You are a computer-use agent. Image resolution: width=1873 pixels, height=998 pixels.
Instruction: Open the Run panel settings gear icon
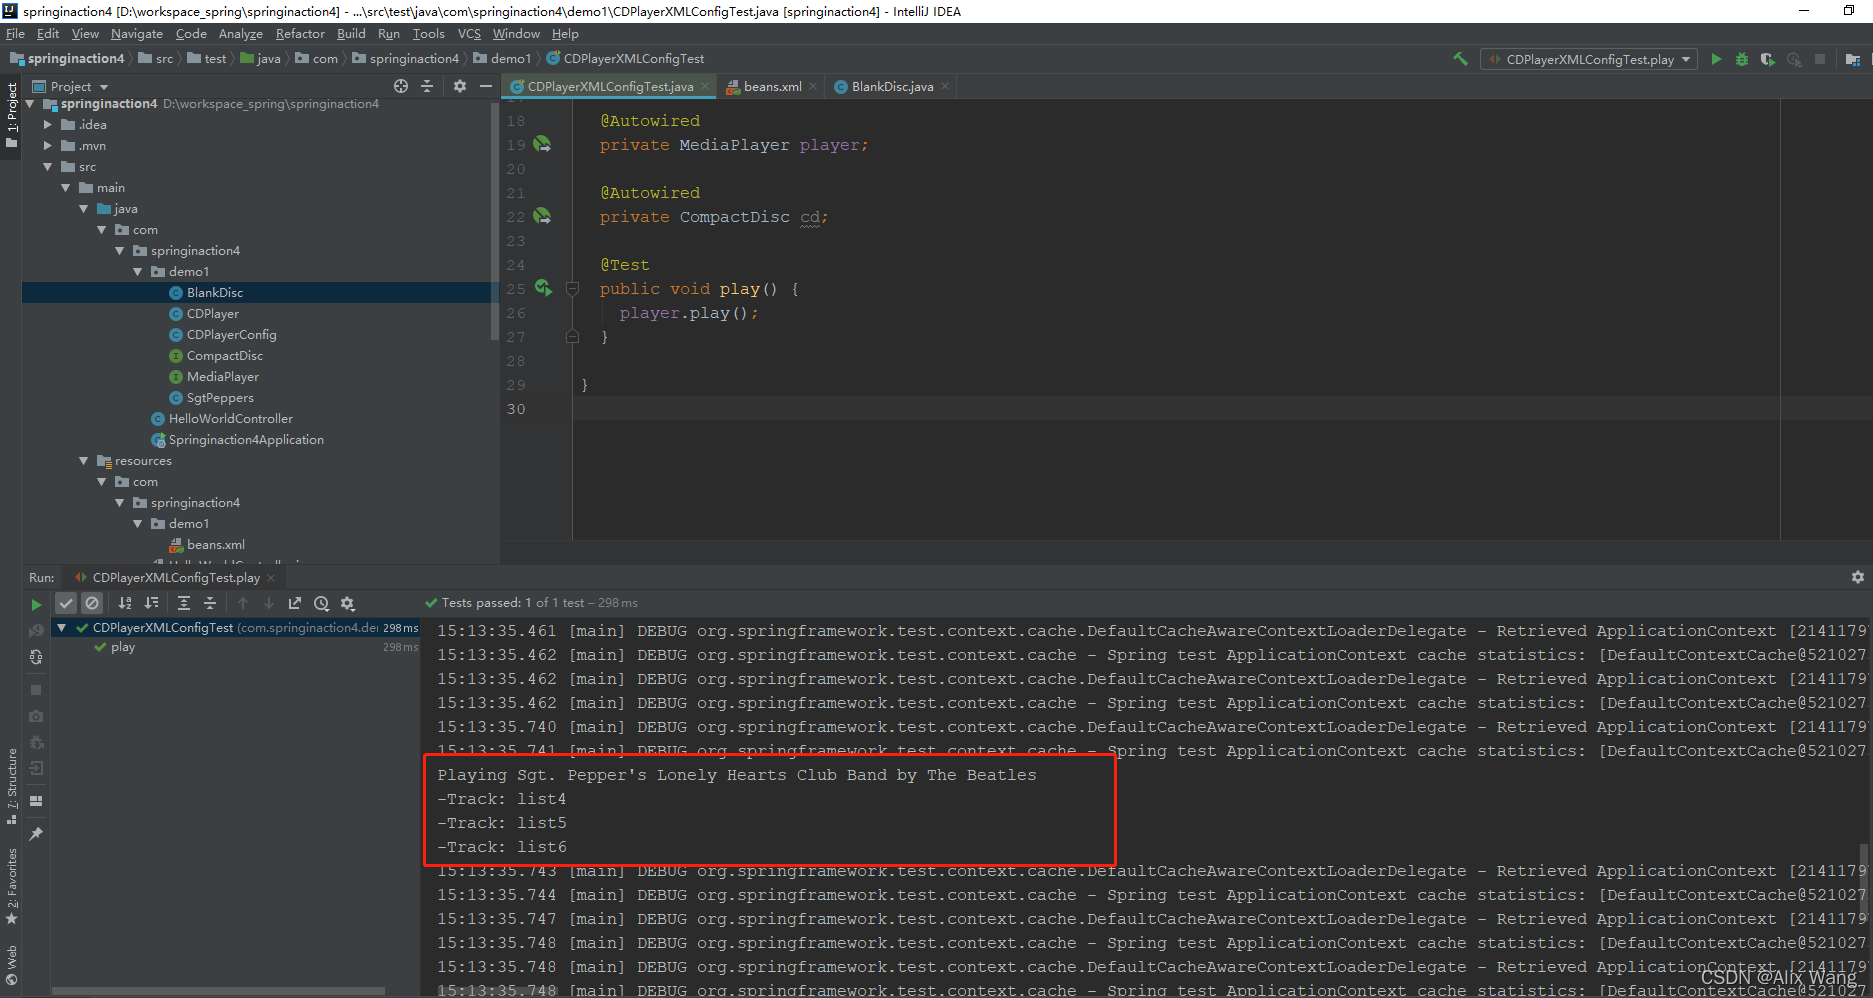pos(1857,577)
